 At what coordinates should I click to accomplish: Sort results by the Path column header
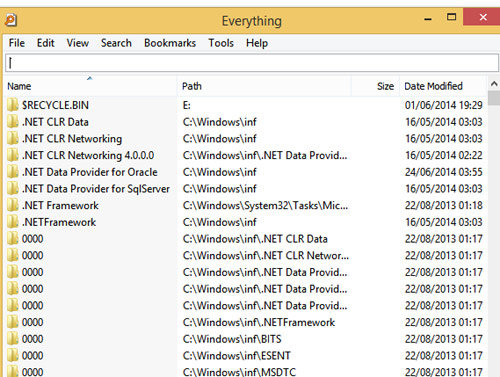[264, 86]
